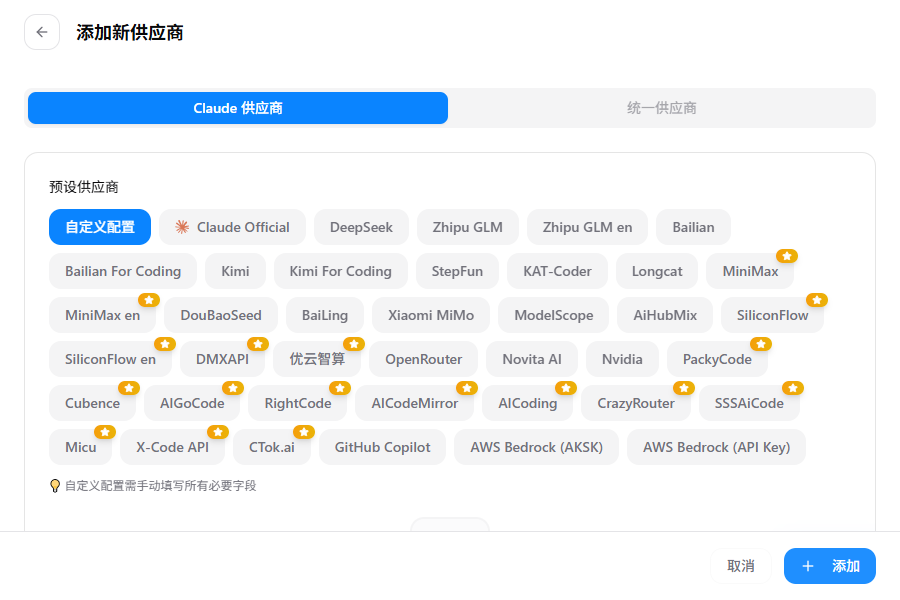Image resolution: width=900 pixels, height=600 pixels.
Task: Choose AICodeMirror preset
Action: [x=414, y=403]
